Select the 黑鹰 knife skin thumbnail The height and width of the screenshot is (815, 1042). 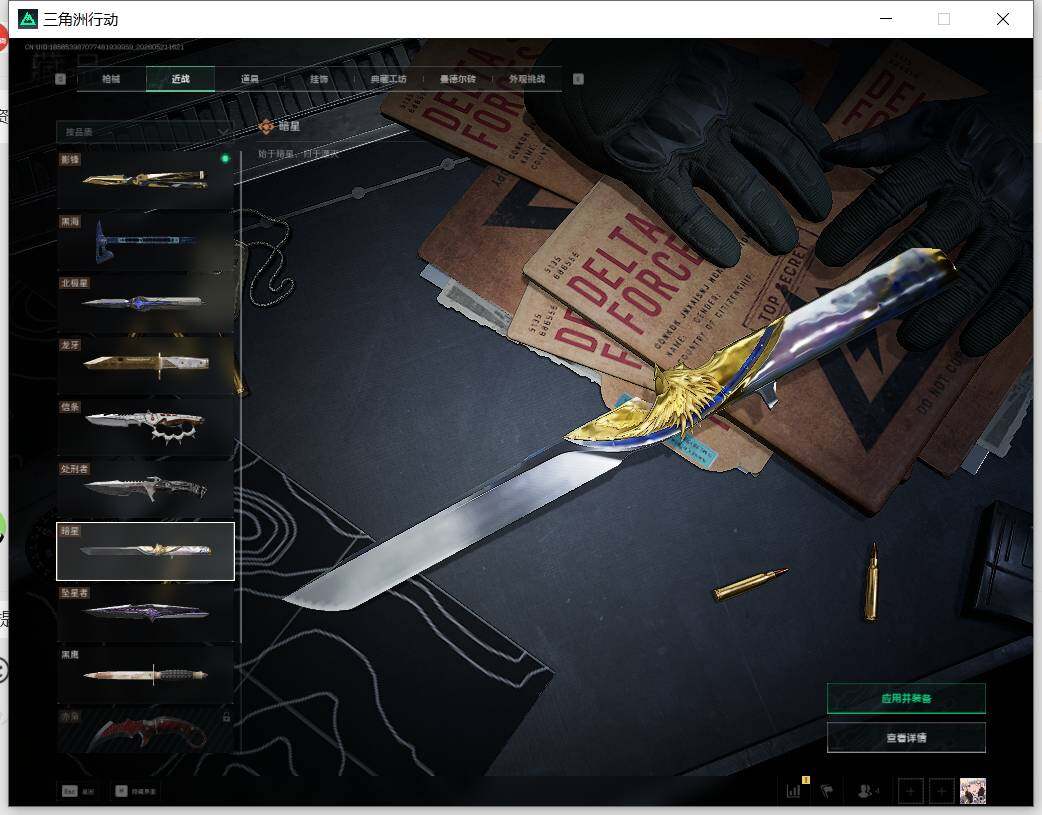[146, 675]
